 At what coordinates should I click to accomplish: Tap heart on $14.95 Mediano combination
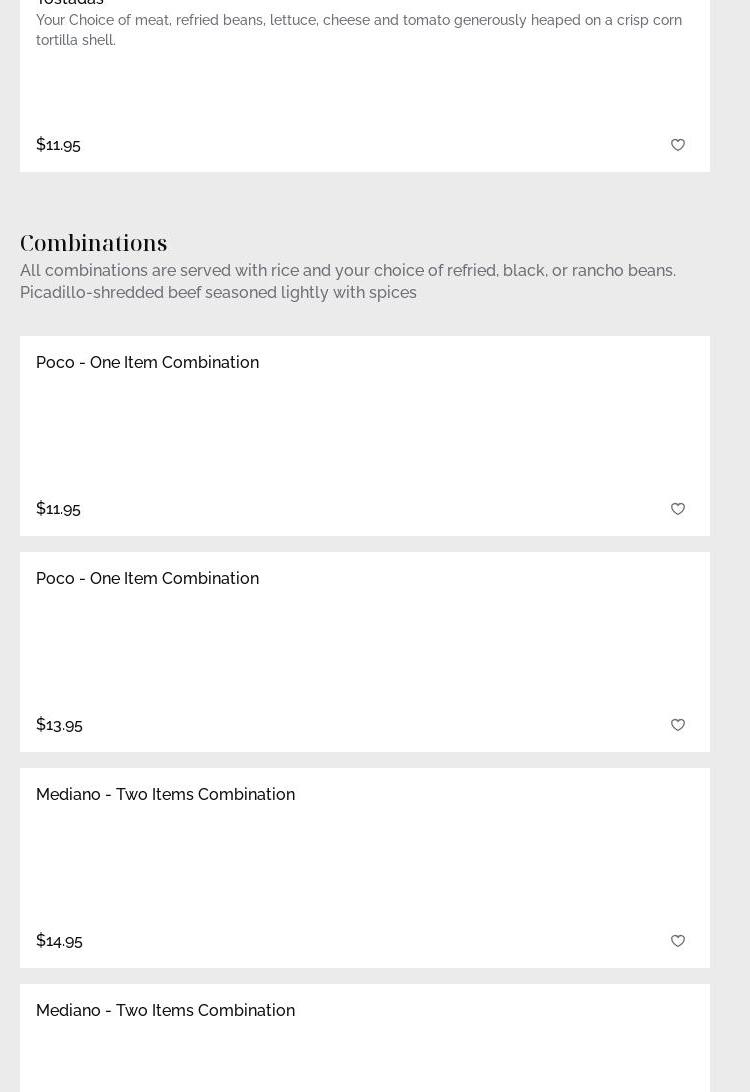tap(678, 941)
